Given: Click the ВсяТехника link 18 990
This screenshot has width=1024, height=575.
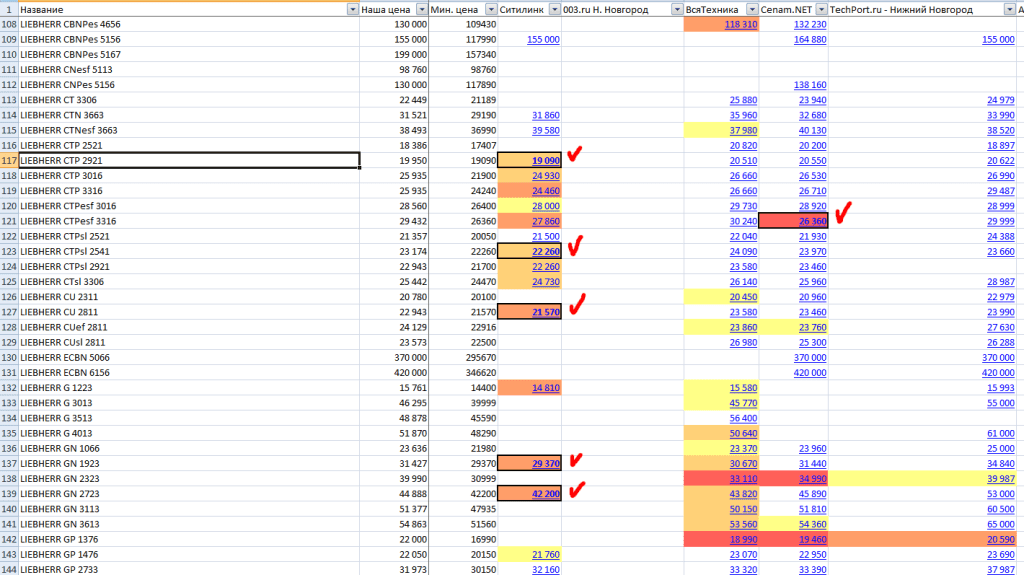Looking at the screenshot, I should click(x=743, y=540).
